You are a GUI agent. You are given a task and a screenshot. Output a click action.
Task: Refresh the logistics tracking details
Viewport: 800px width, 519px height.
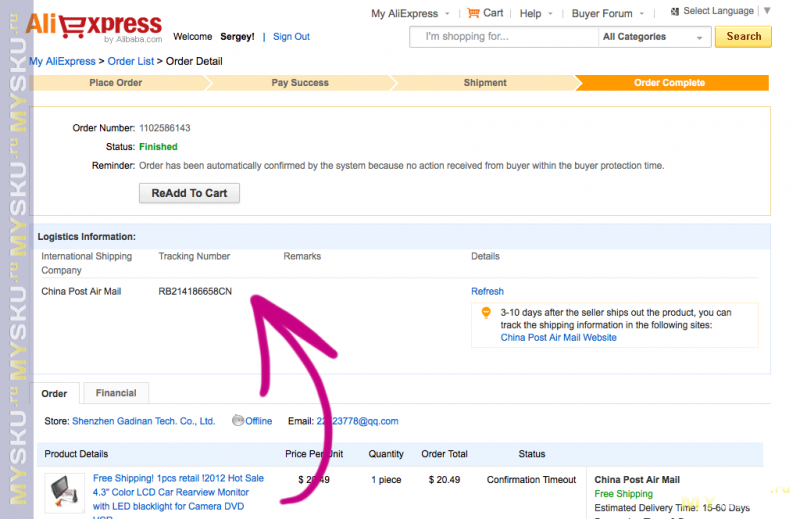pyautogui.click(x=487, y=292)
